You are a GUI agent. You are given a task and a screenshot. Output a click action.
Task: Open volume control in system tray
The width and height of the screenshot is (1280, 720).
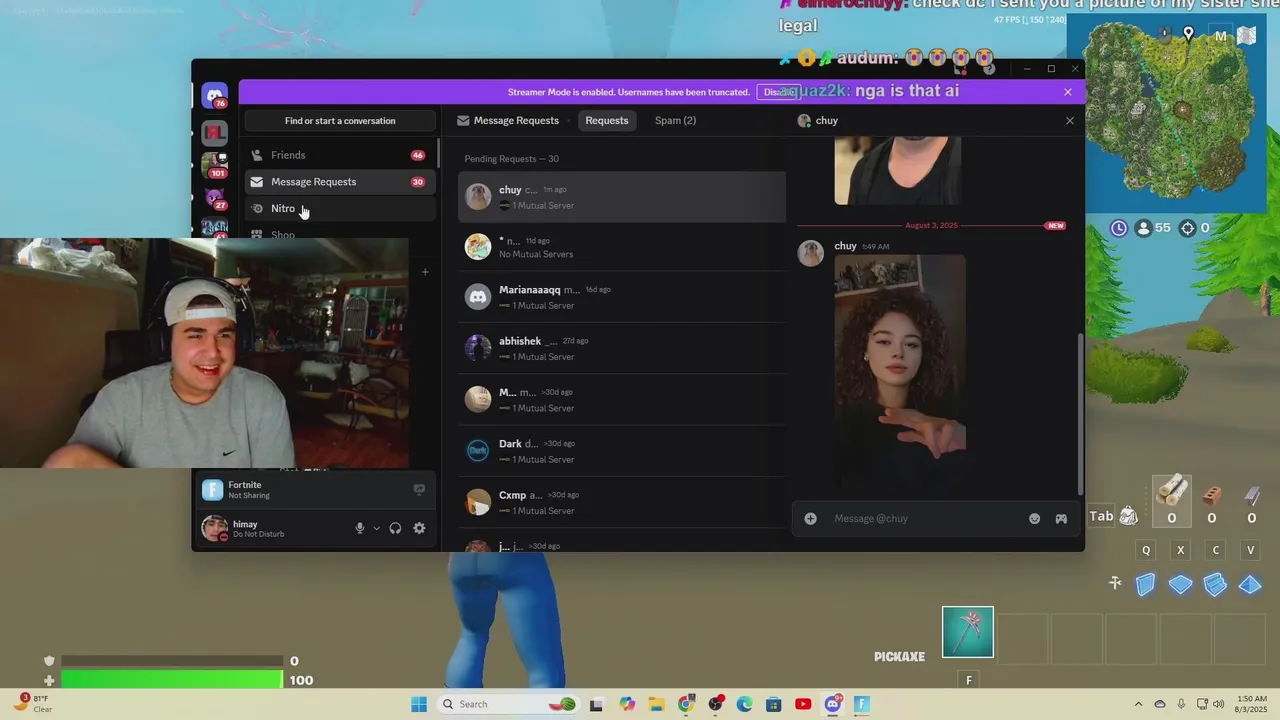(x=1218, y=704)
